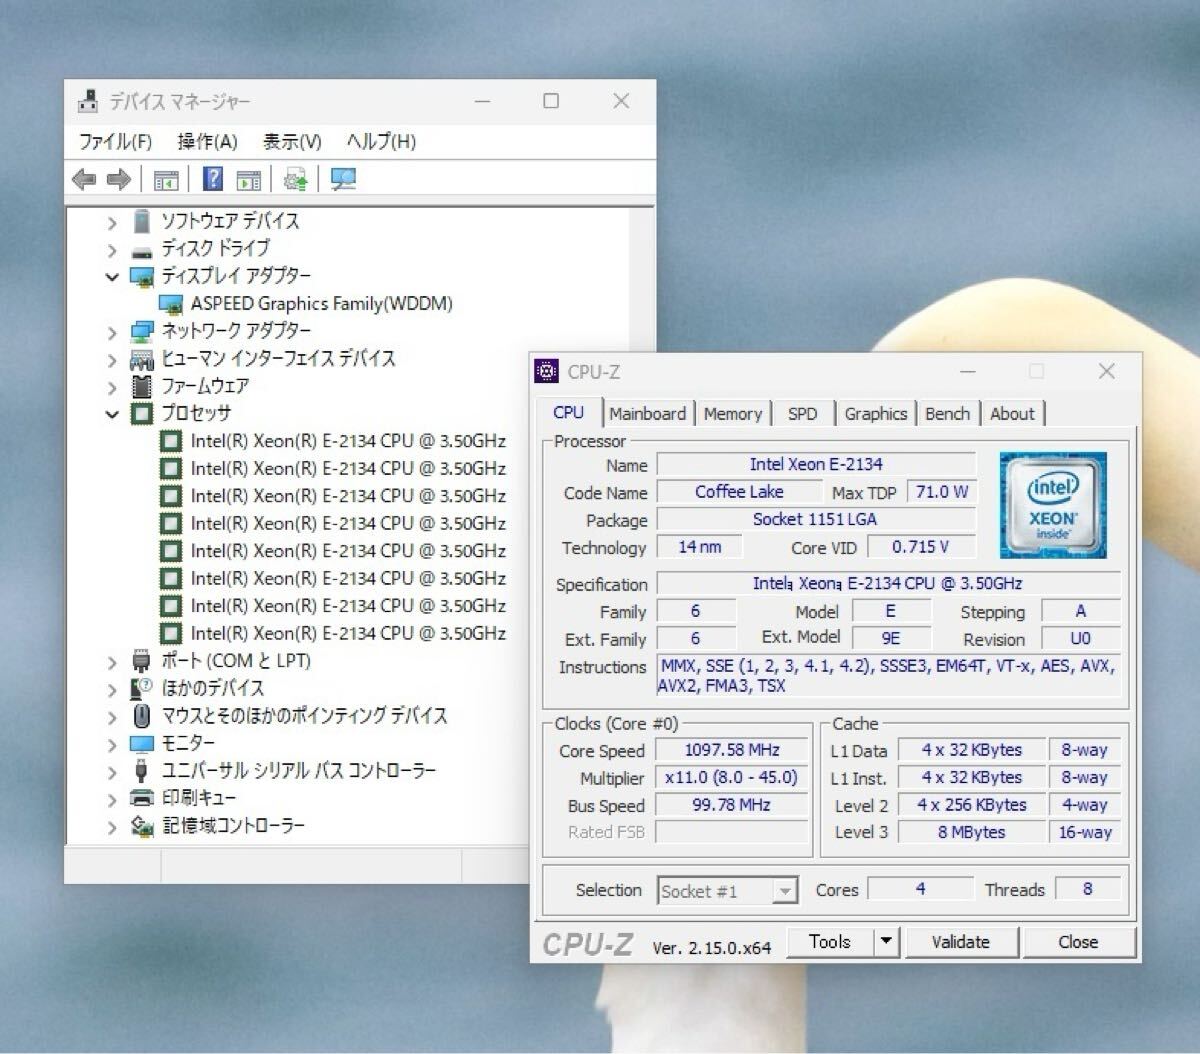Select the ユニバーサル シリアル バス コントローラー row
The width and height of the screenshot is (1200, 1054).
coord(299,771)
